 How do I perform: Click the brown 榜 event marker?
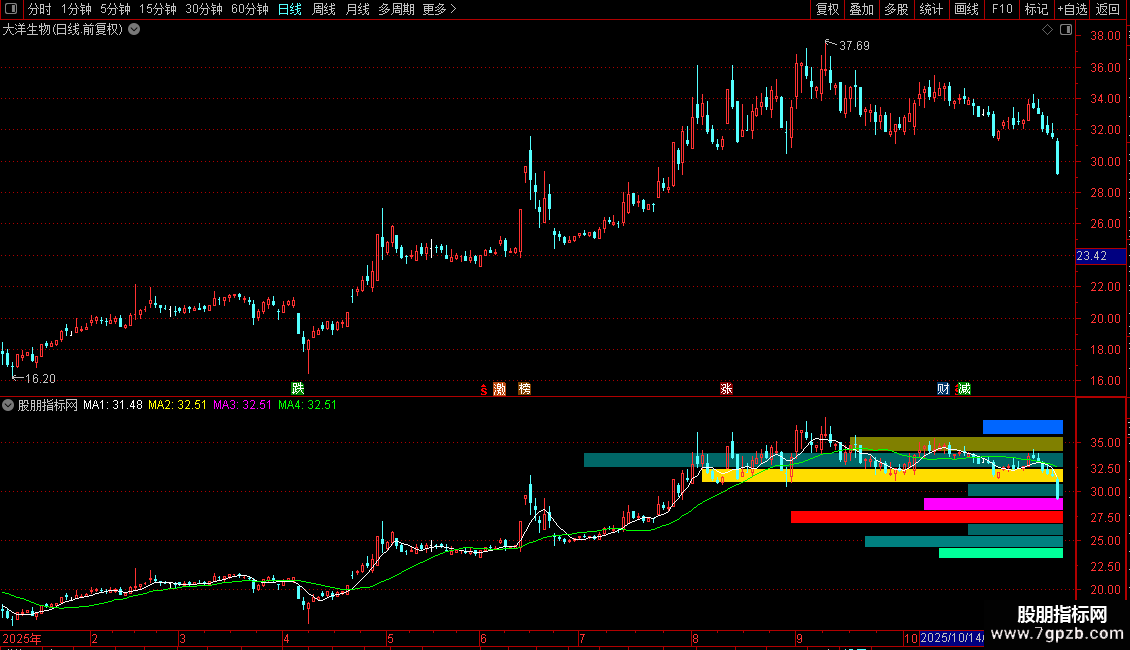click(x=525, y=389)
